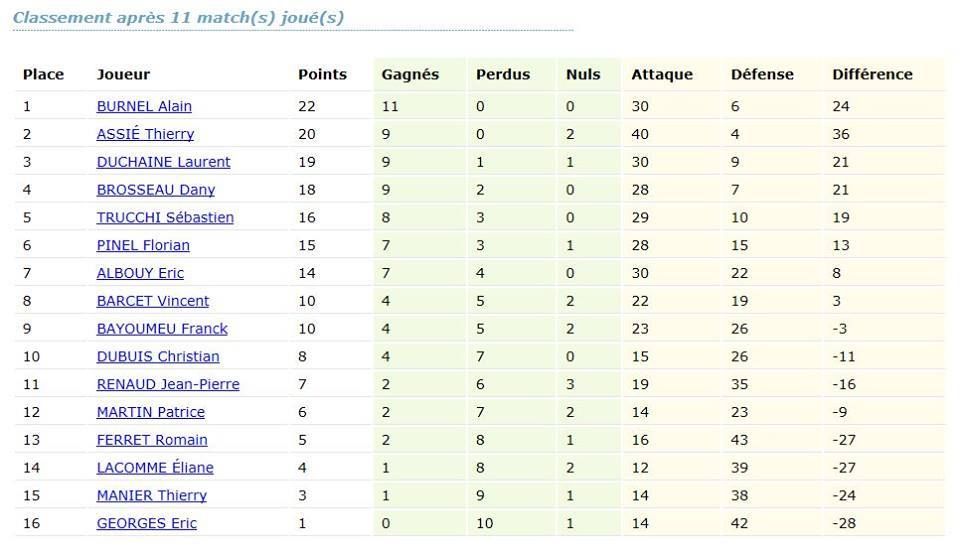Click the Joueur column header
Image resolution: width=960 pixels, height=551 pixels.
[x=123, y=75]
